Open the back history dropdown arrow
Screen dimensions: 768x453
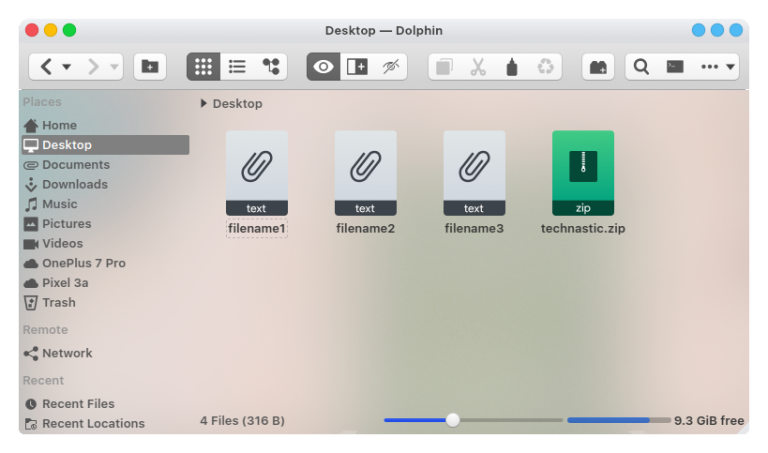coord(67,67)
